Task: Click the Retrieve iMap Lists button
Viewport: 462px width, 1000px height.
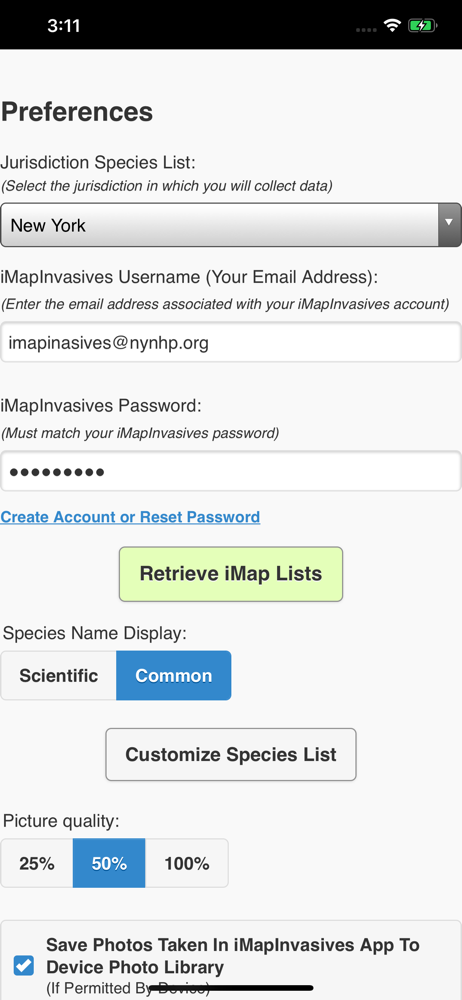Action: pos(231,574)
